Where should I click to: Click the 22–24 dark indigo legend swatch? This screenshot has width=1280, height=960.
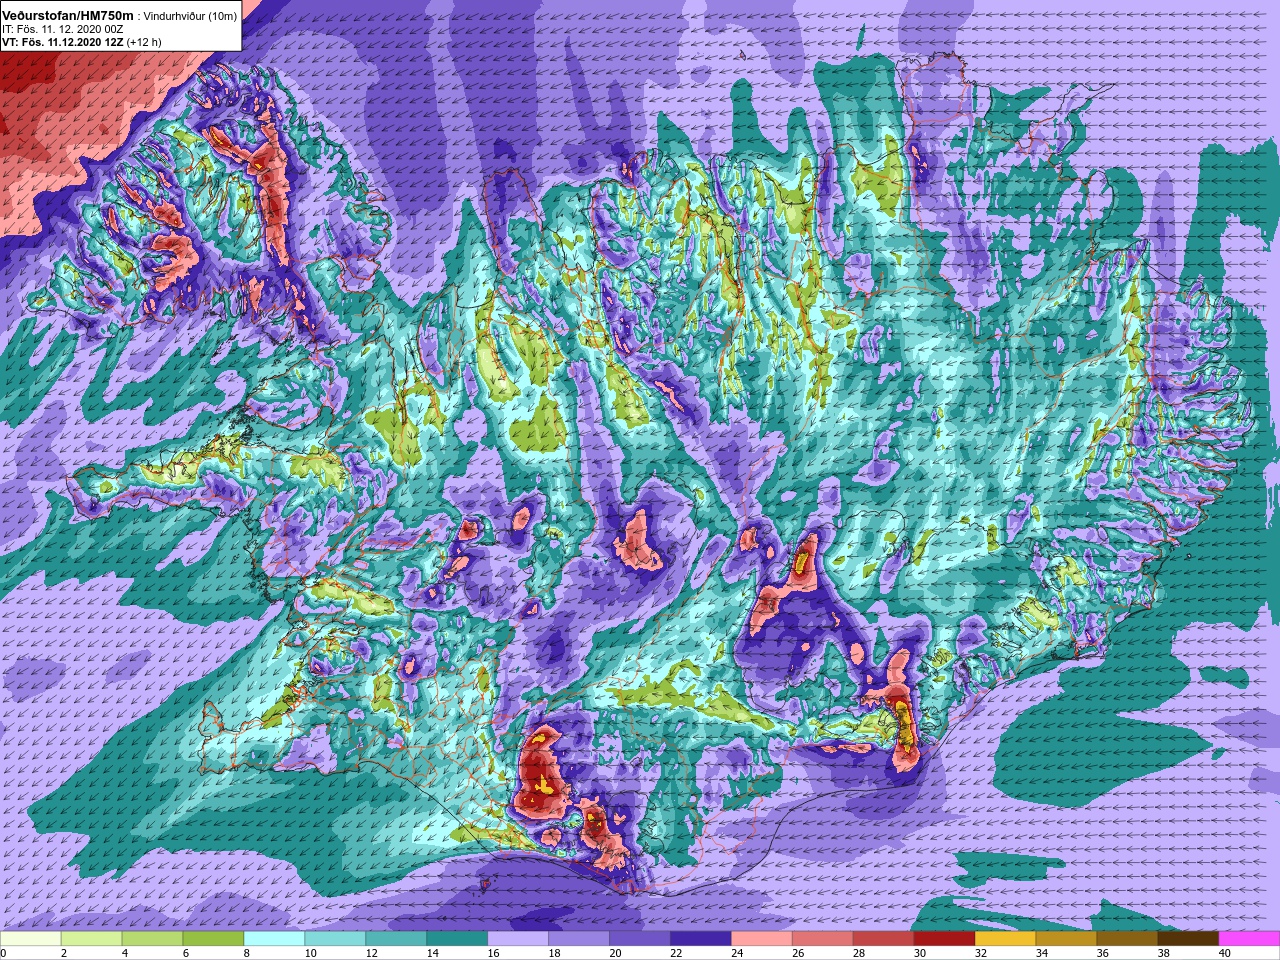coord(701,938)
